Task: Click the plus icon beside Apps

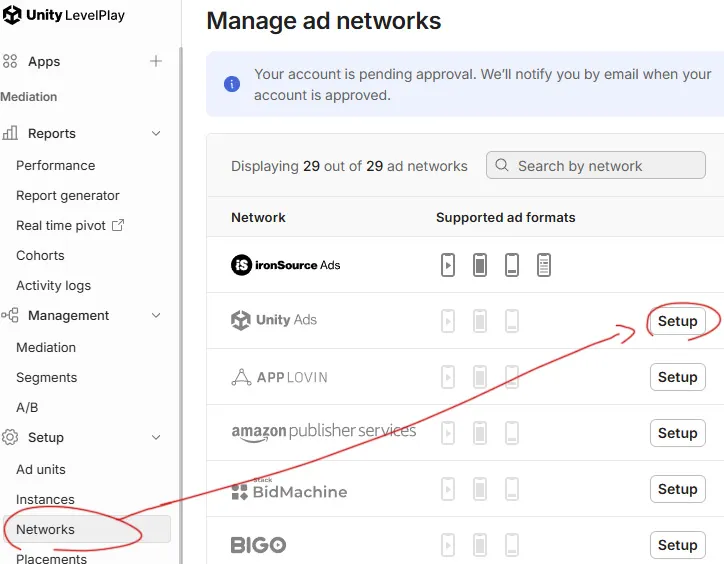Action: [x=156, y=61]
